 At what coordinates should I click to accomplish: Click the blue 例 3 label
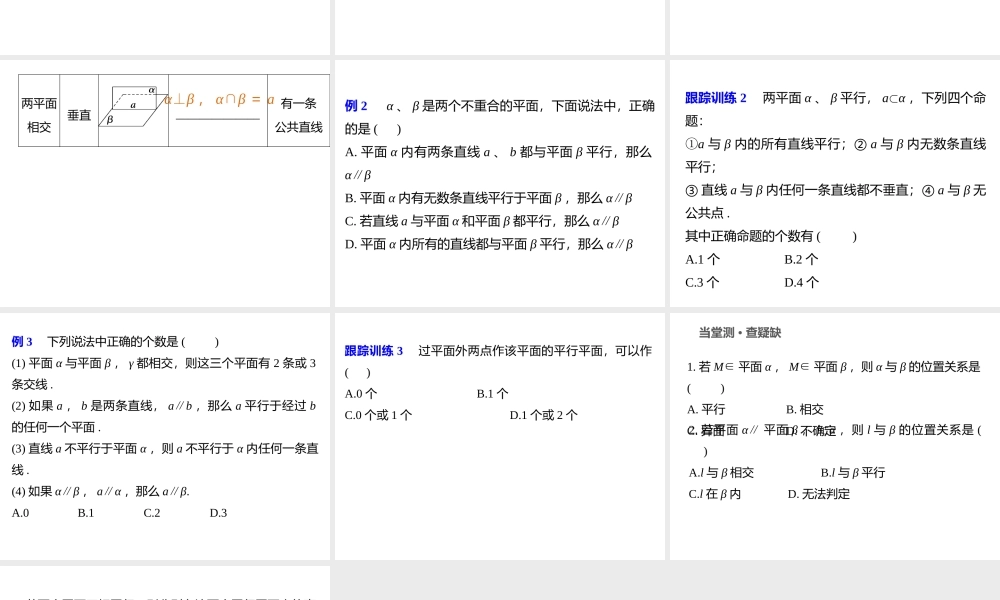tap(22, 342)
